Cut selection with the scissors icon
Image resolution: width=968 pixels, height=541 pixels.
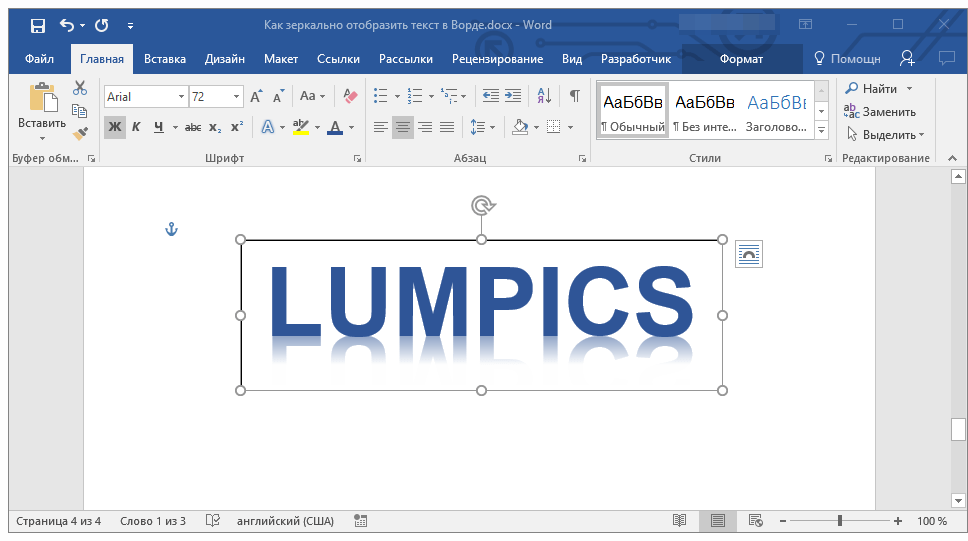click(80, 88)
